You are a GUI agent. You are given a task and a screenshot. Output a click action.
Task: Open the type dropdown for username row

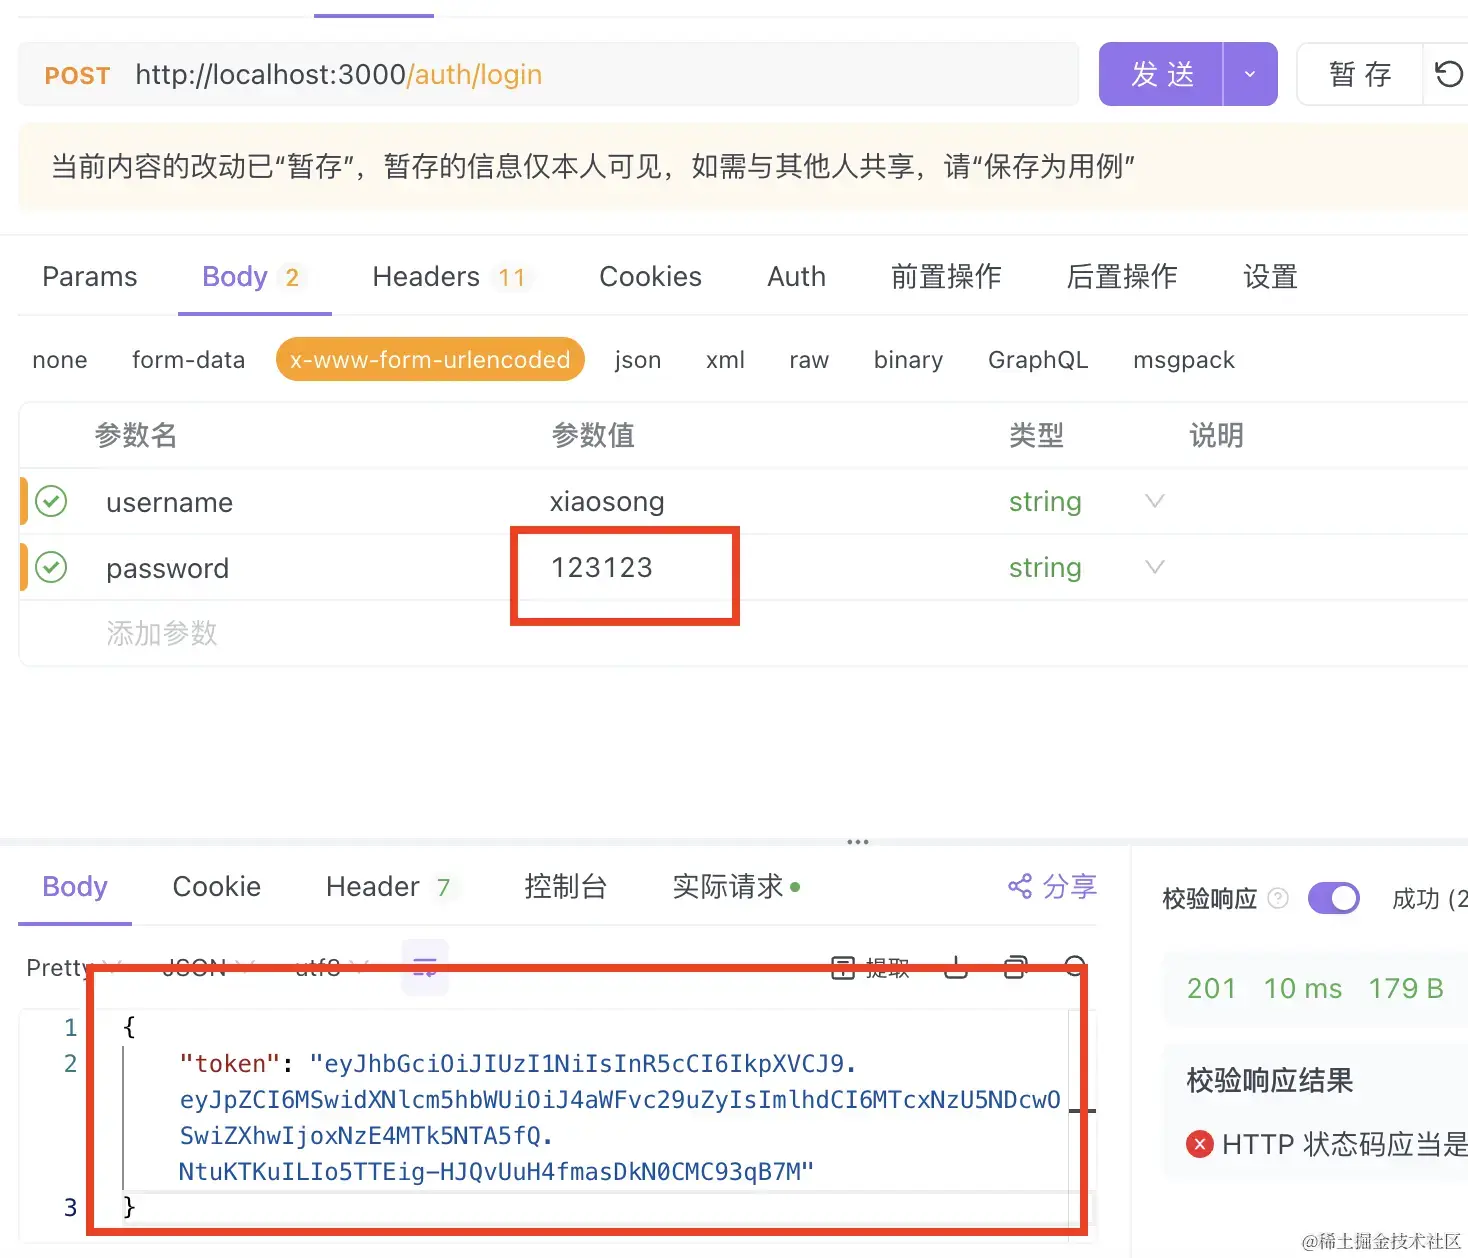[x=1154, y=501]
